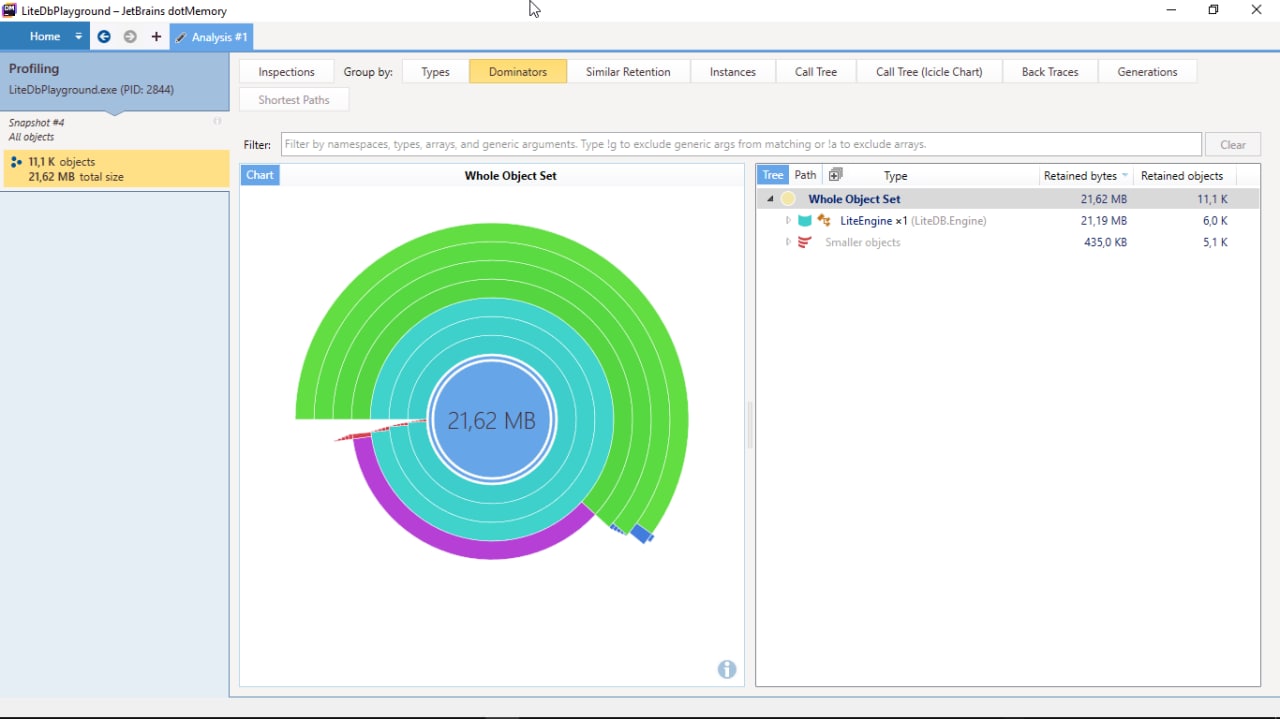Open the Back Traces view
Viewport: 1280px width, 719px height.
point(1050,72)
